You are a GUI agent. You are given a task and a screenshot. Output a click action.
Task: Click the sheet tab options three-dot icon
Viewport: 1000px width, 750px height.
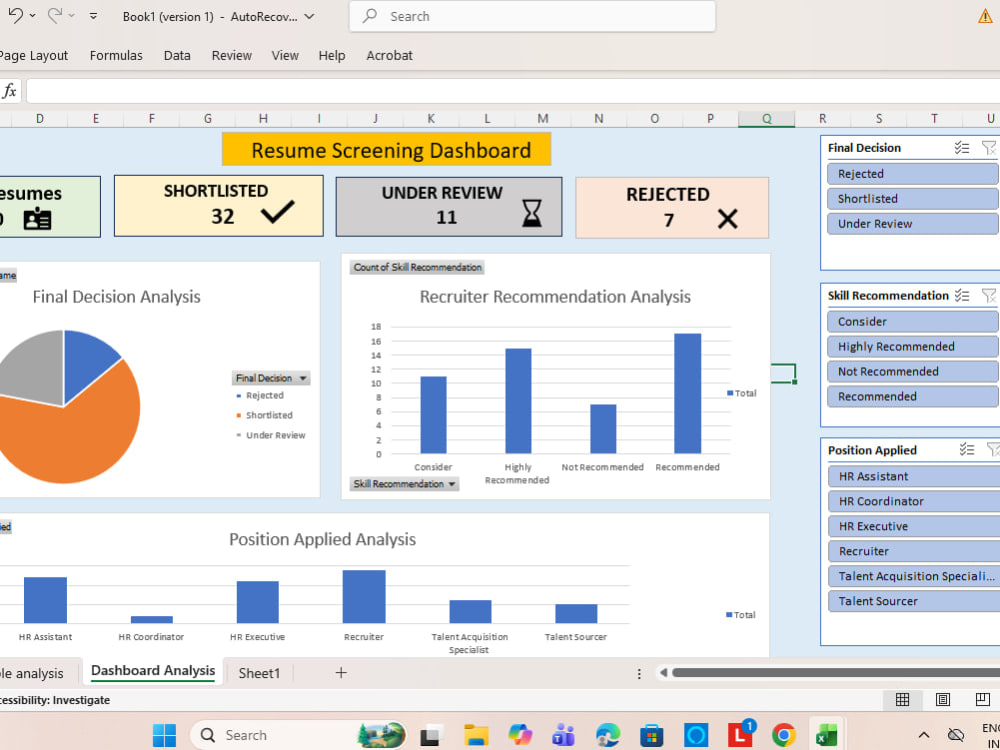pos(639,673)
